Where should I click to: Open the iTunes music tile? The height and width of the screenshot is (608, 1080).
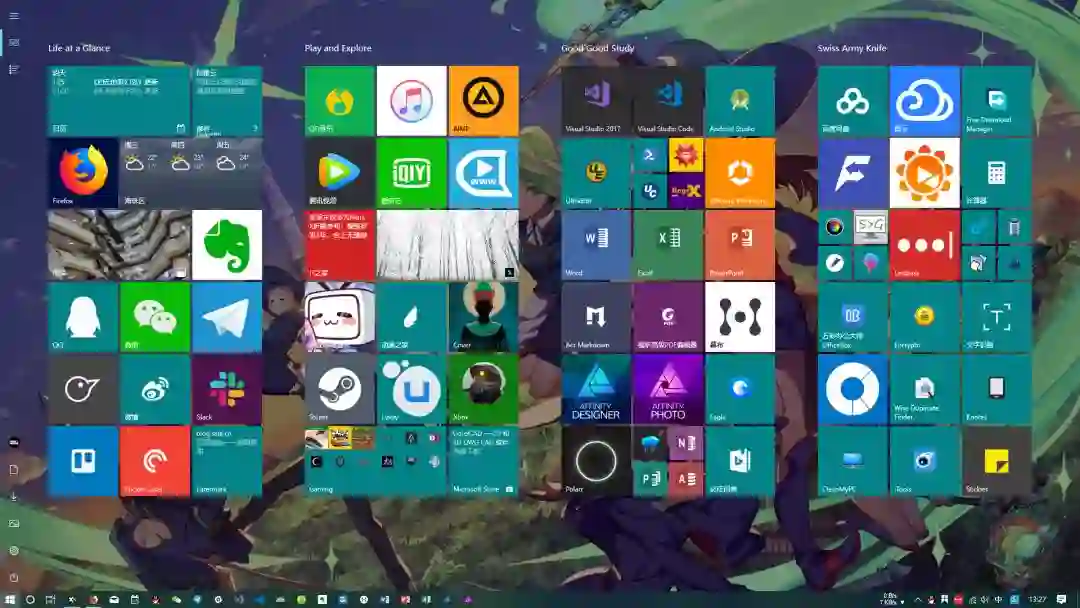click(411, 101)
